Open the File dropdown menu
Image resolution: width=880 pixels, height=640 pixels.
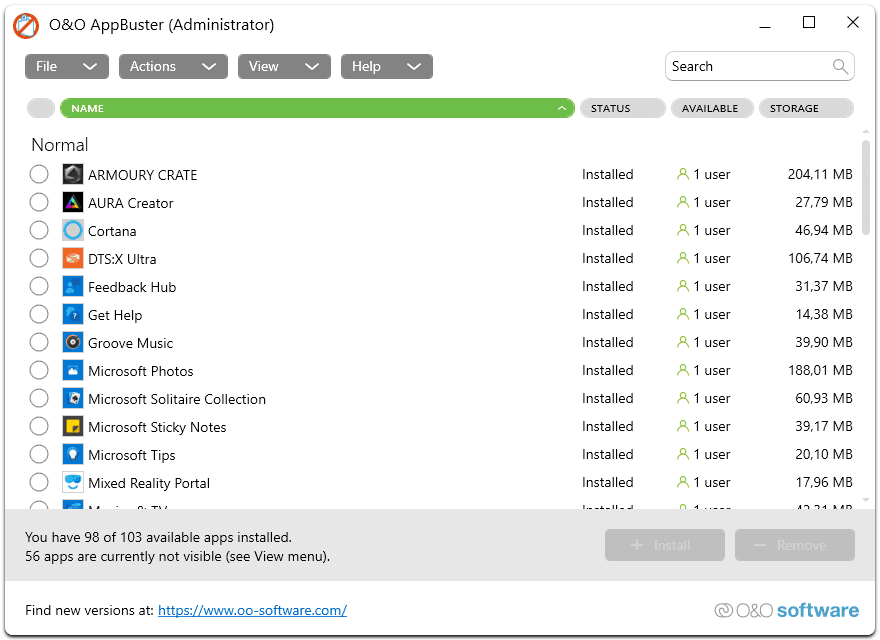(x=66, y=66)
